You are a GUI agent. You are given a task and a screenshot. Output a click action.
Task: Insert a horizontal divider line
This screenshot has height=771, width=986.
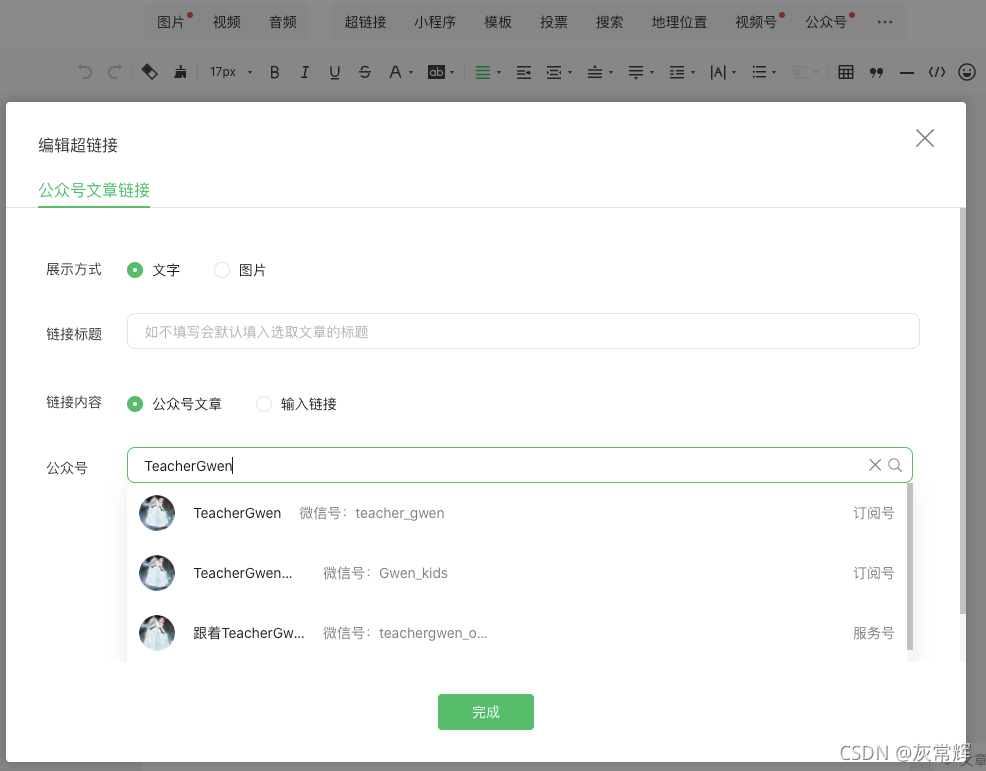(906, 73)
